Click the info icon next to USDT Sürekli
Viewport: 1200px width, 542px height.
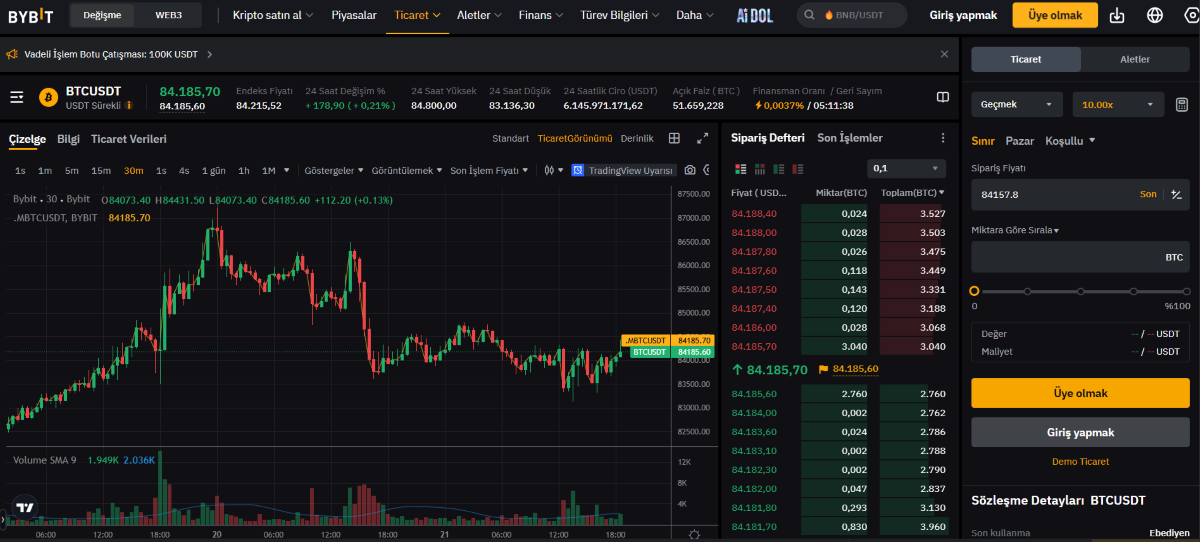[x=129, y=105]
